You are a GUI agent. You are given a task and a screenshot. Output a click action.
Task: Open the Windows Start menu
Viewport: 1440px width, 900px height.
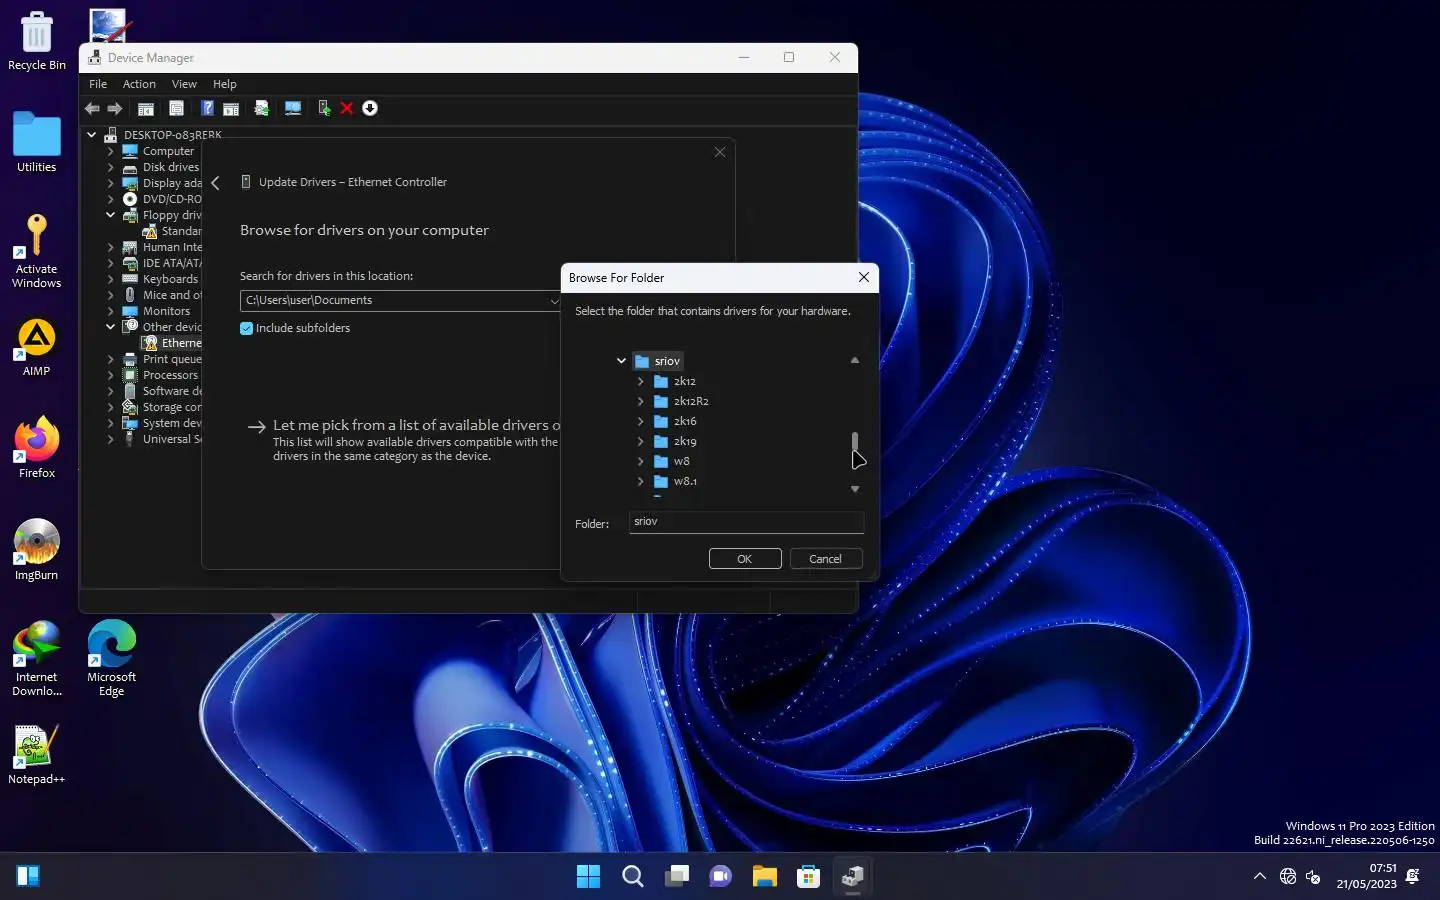589,877
